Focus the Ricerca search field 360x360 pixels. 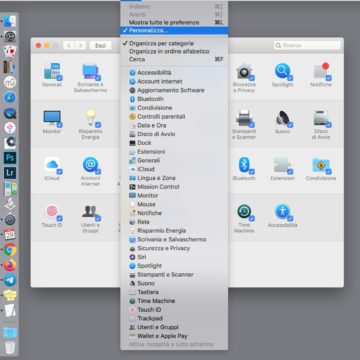click(x=307, y=45)
